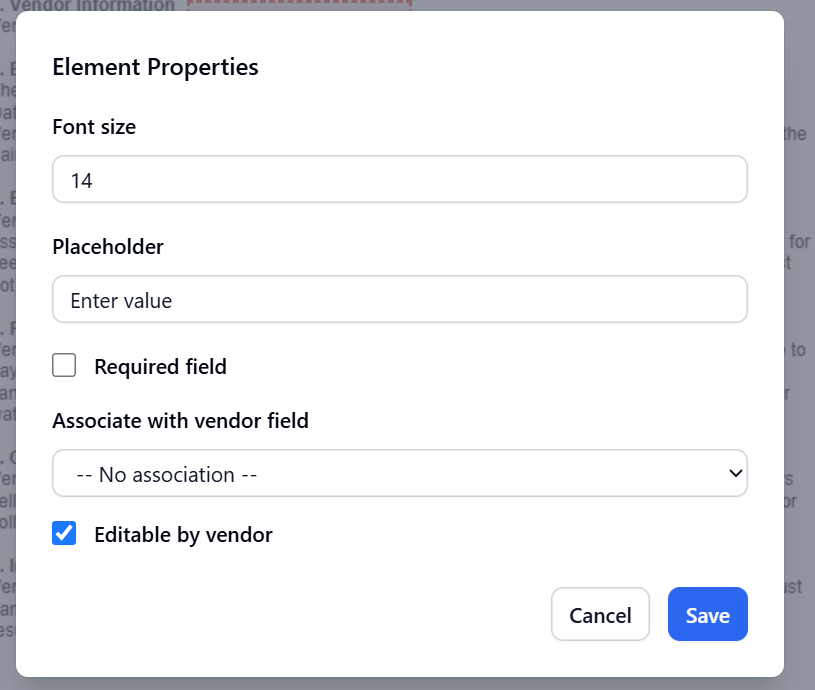The width and height of the screenshot is (815, 690).
Task: Save the element properties
Action: [x=707, y=614]
